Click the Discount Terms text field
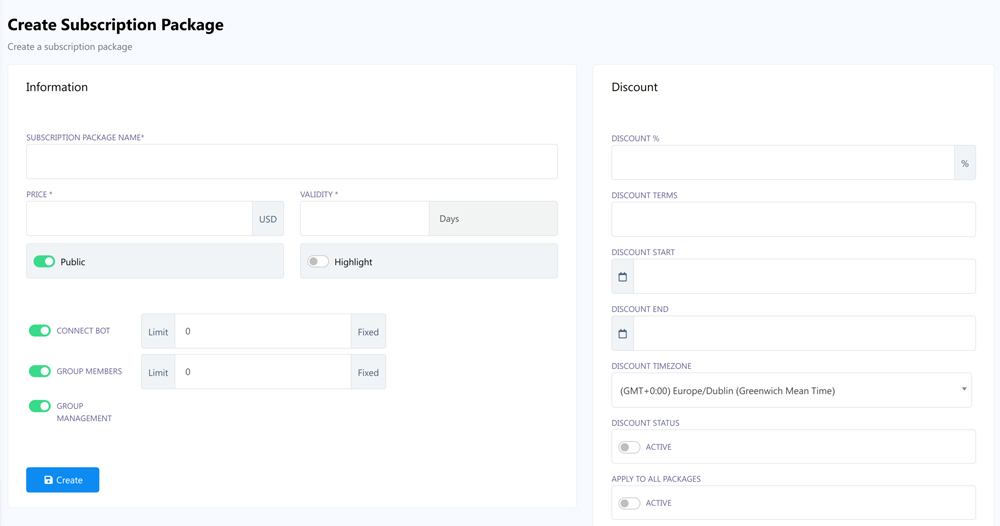Screen dimensions: 1000x526 click(792, 220)
